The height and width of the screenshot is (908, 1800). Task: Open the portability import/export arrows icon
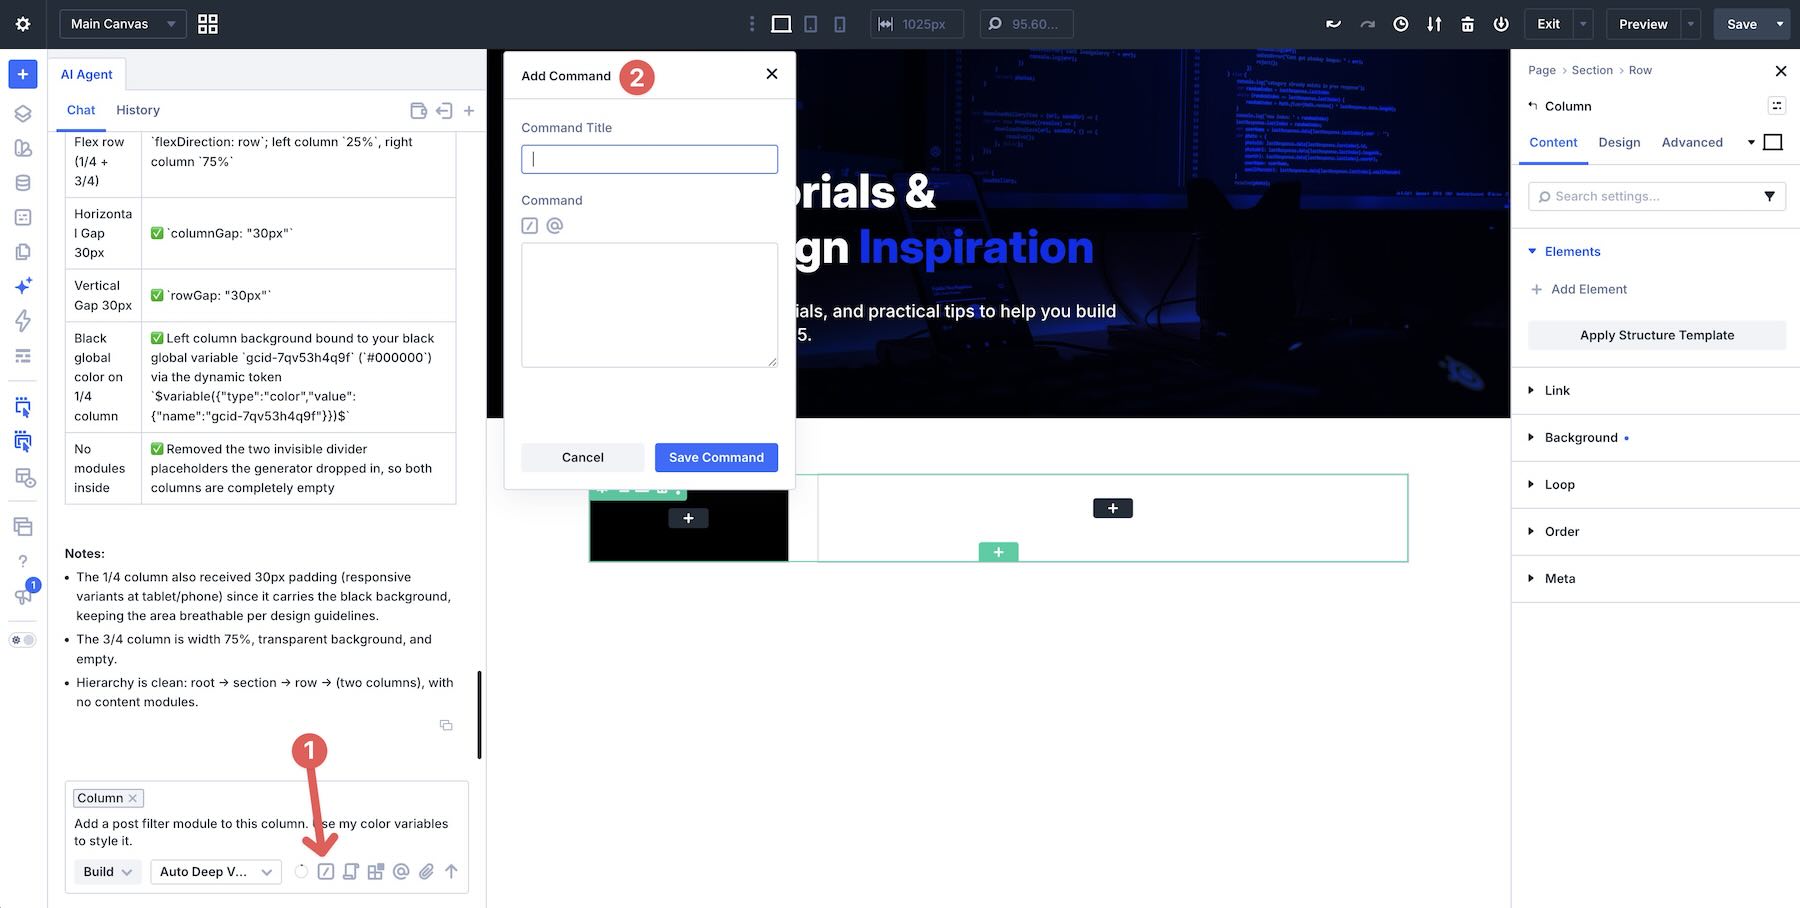click(x=1434, y=24)
